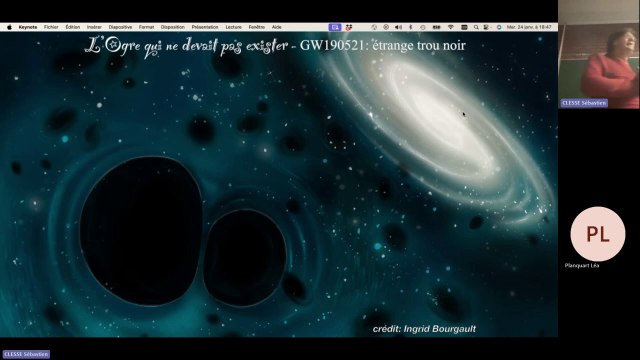Open the Bluetooth menu bar icon
The height and width of the screenshot is (360, 640).
coord(411,27)
